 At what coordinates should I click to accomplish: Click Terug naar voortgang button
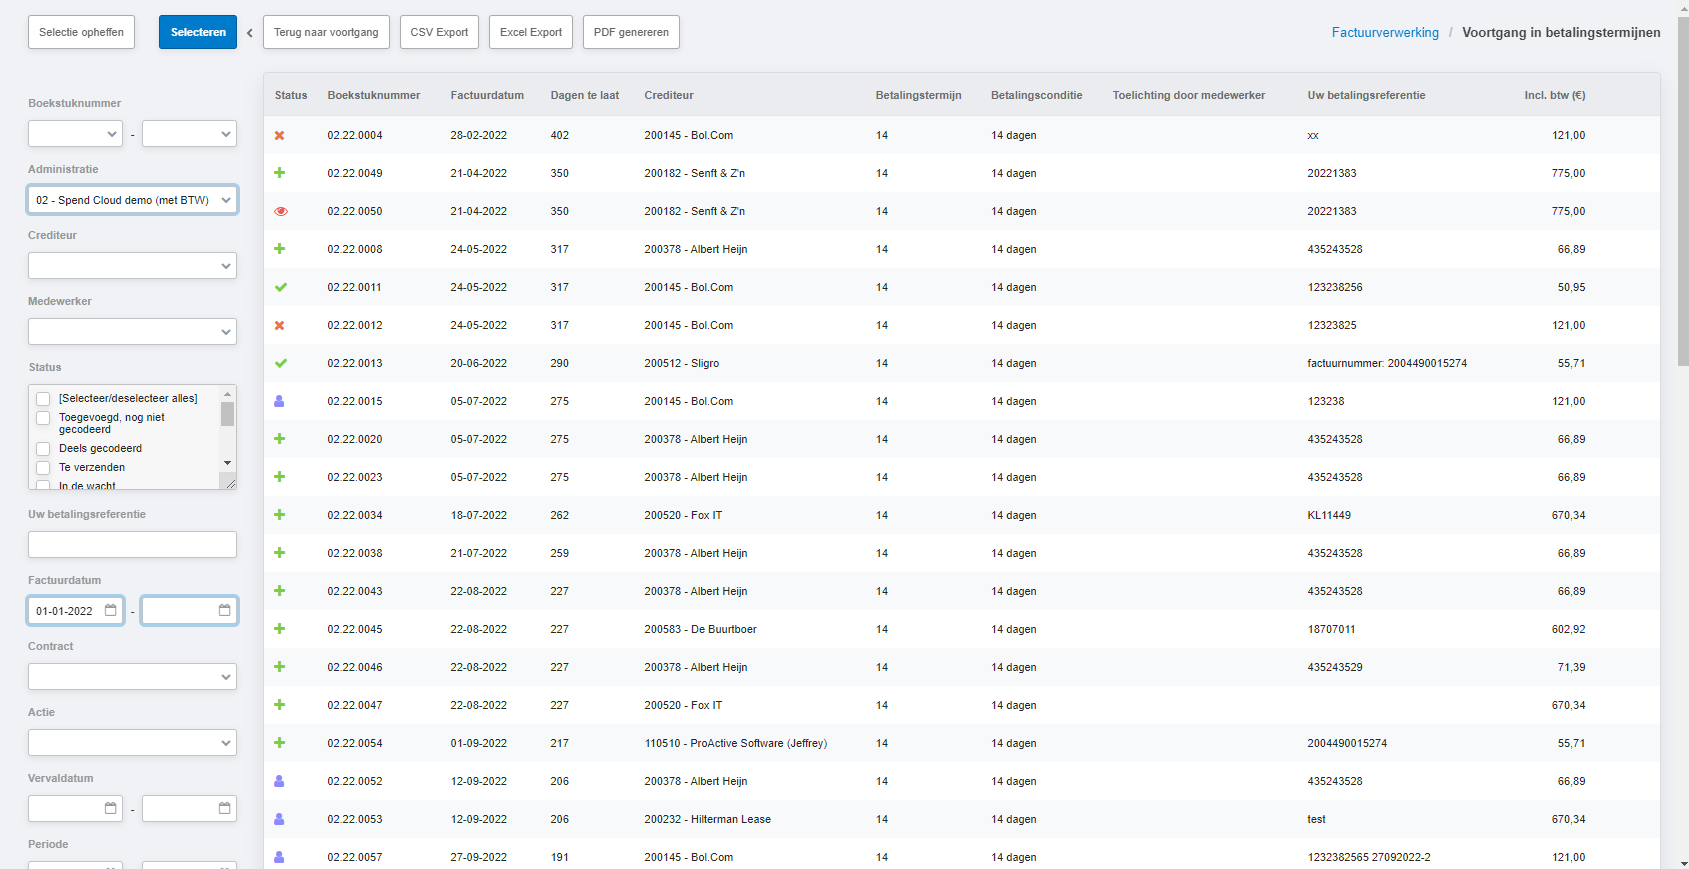[326, 32]
